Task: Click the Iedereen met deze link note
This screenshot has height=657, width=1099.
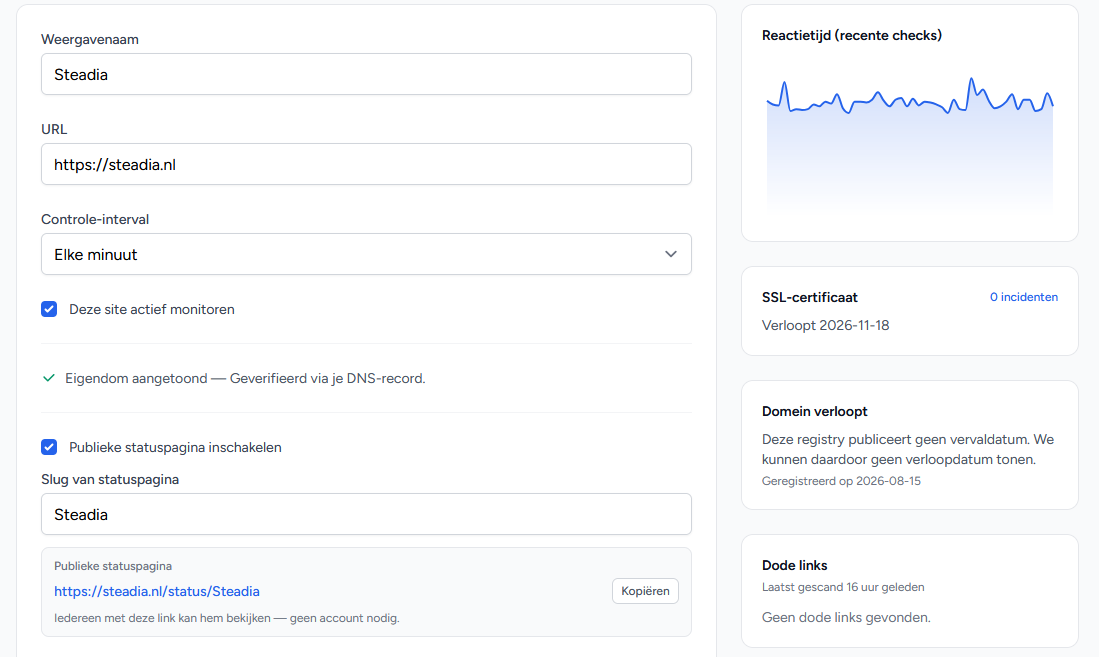Action: (226, 618)
